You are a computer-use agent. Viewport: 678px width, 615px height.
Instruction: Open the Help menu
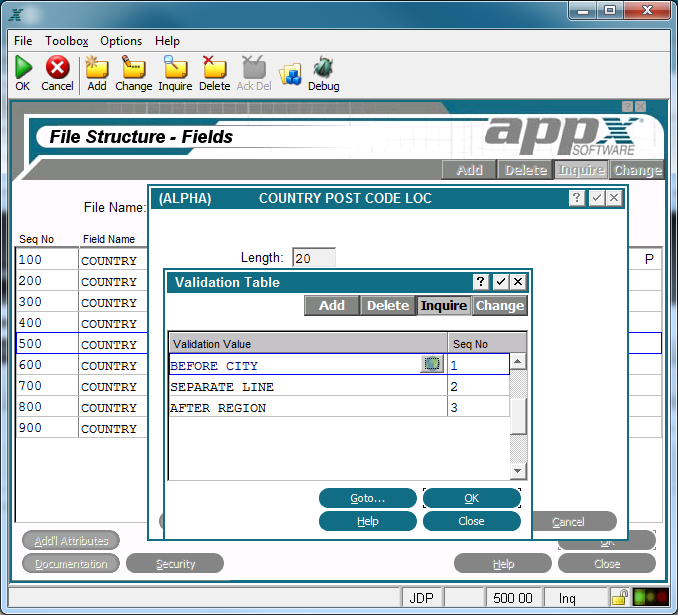click(167, 41)
